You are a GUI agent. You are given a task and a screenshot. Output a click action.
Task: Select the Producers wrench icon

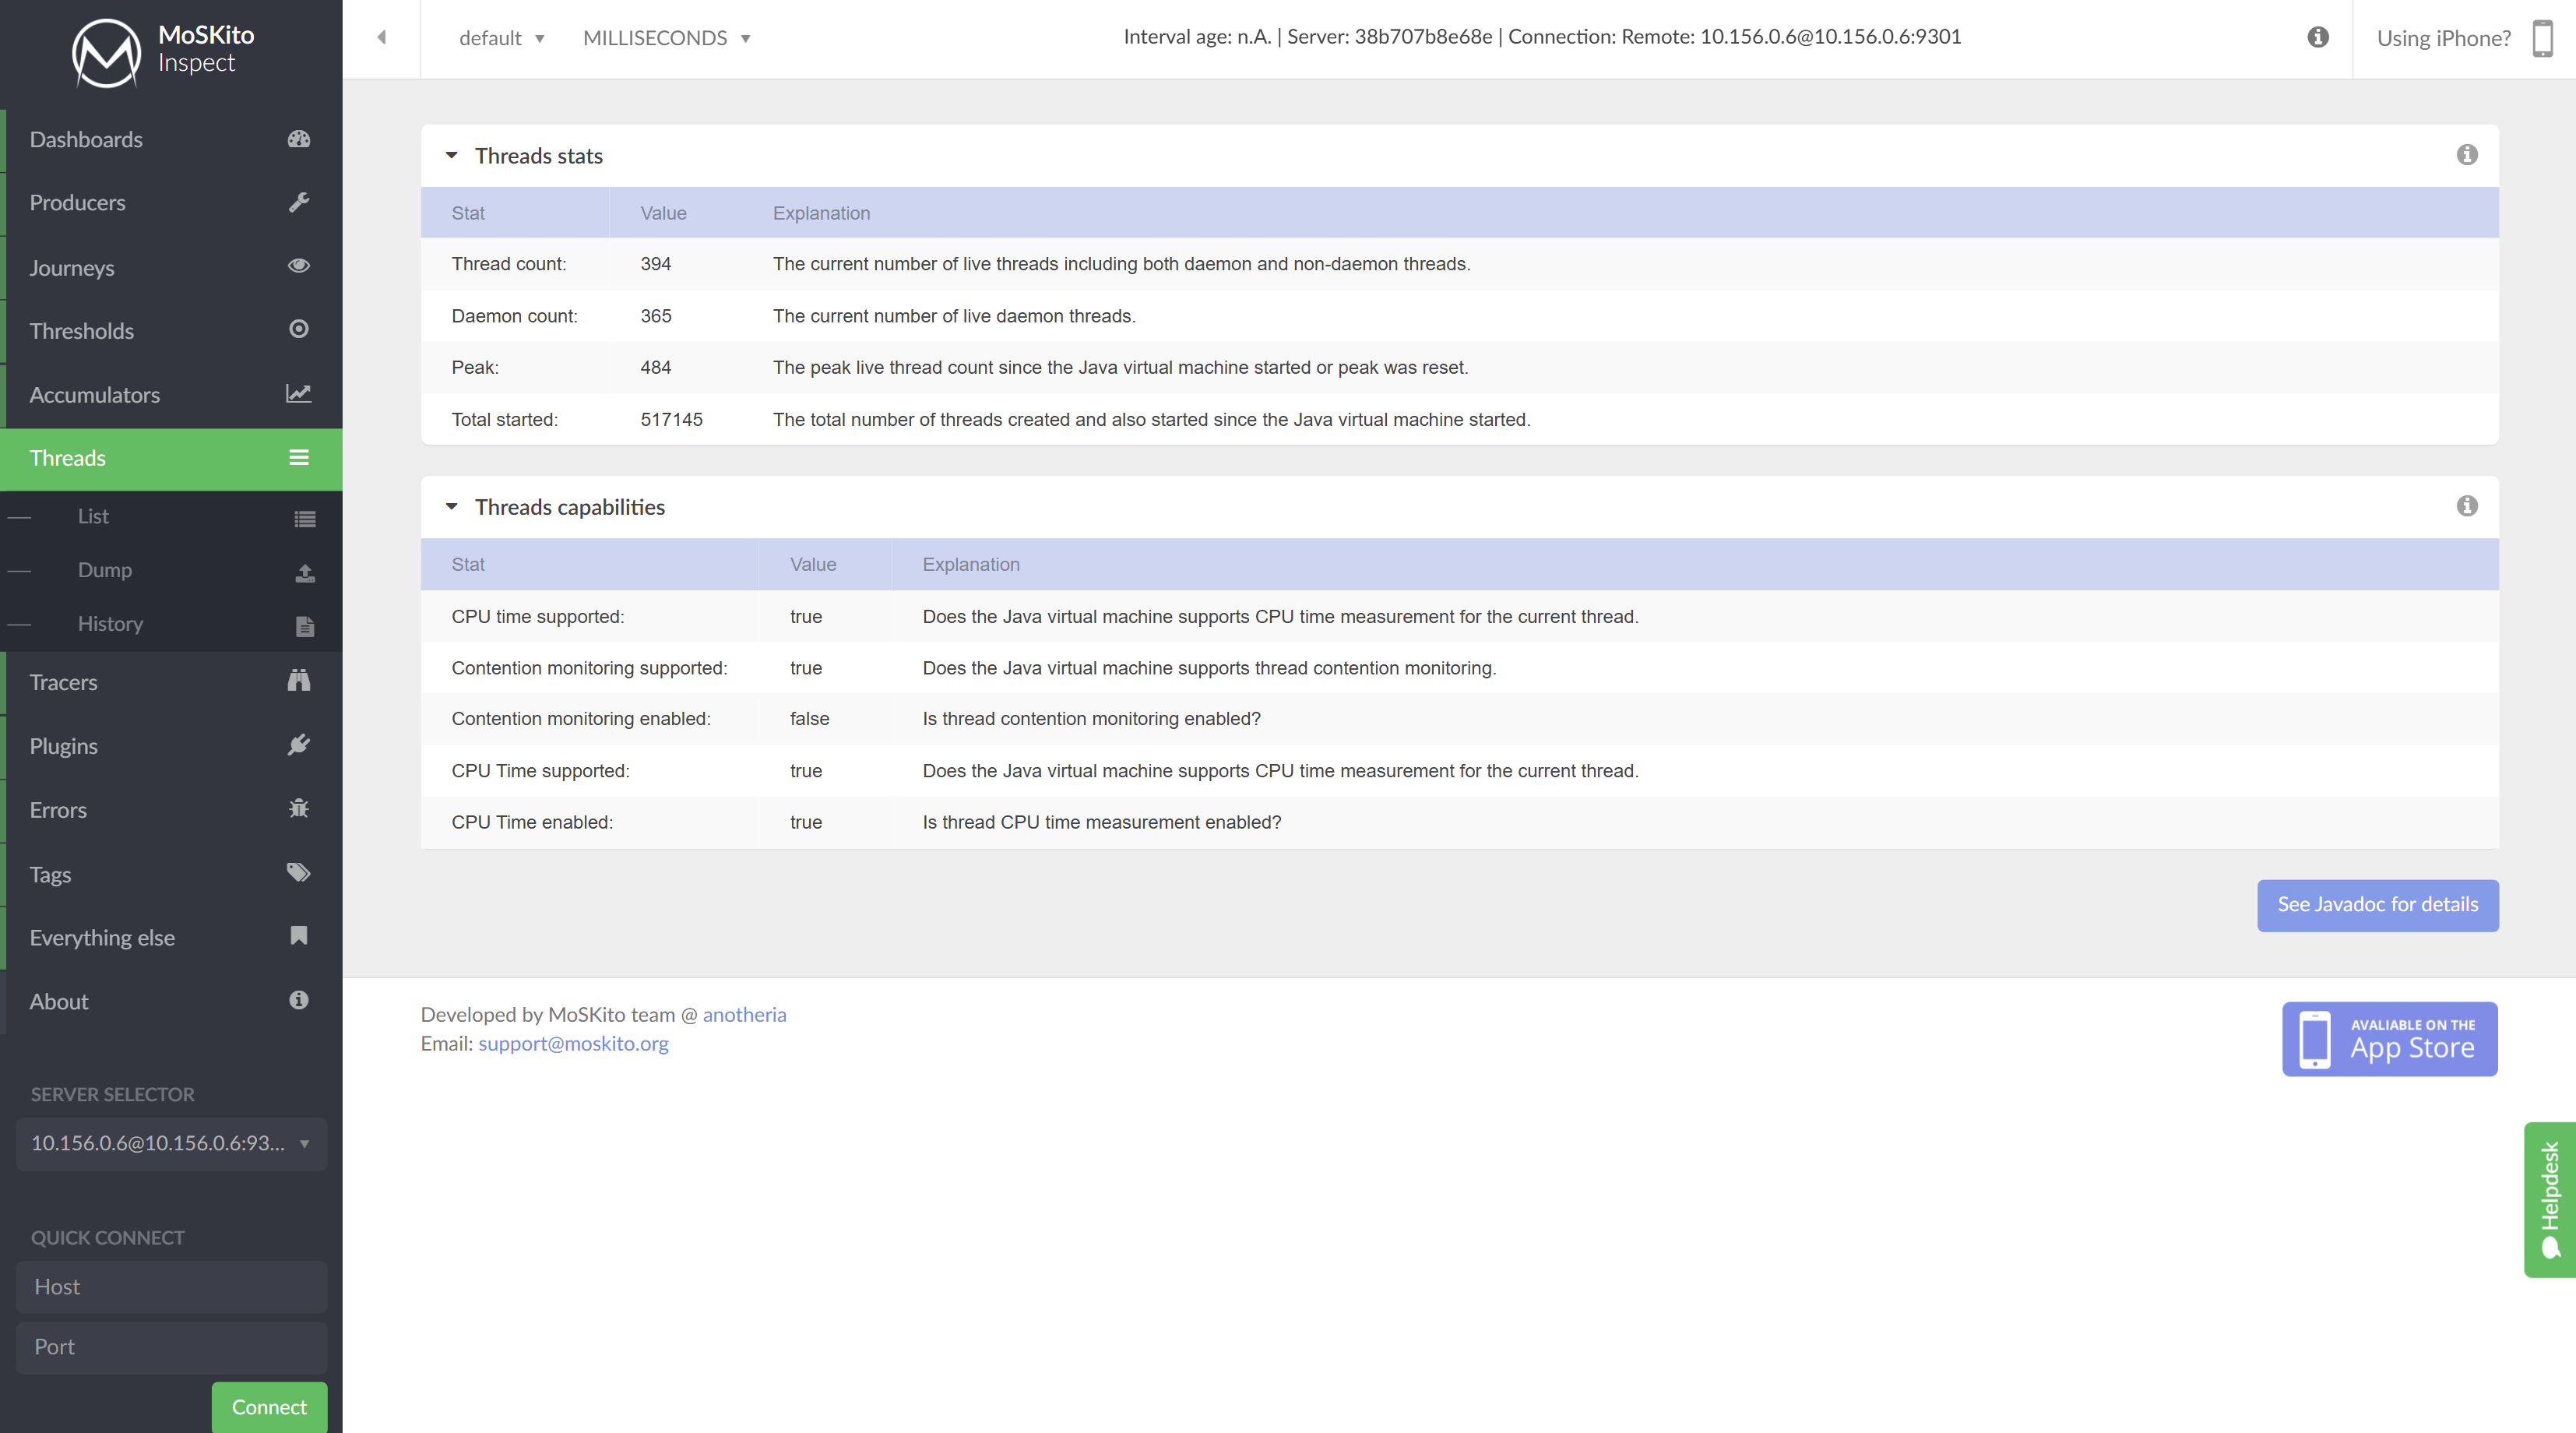298,203
